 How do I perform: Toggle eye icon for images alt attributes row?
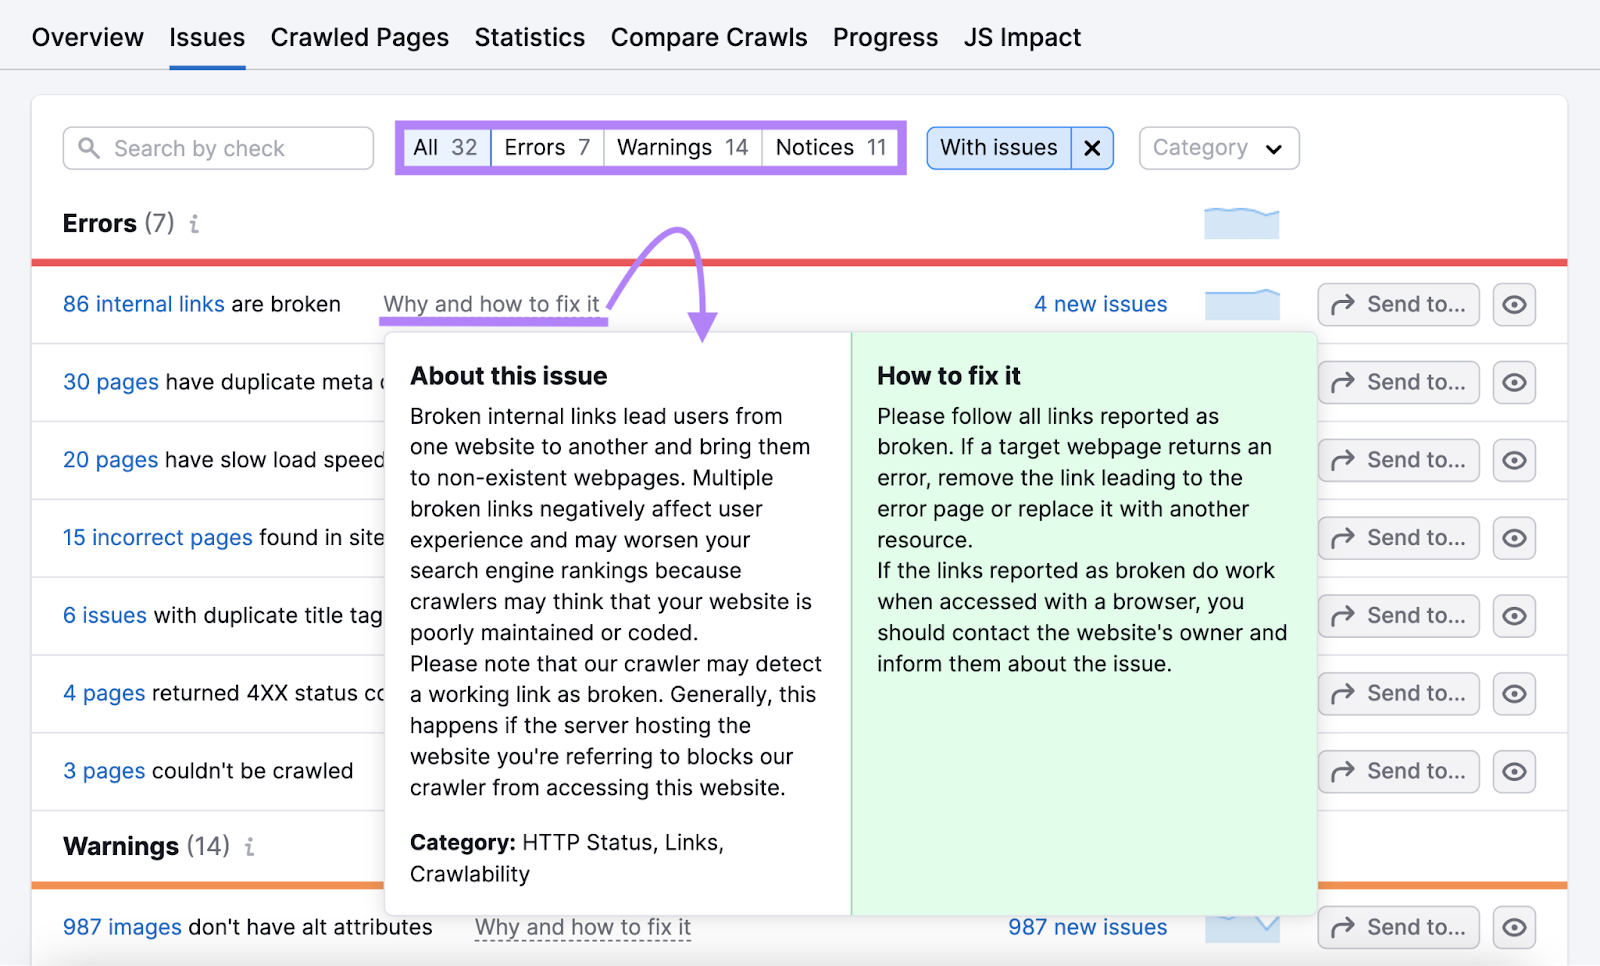coord(1514,927)
